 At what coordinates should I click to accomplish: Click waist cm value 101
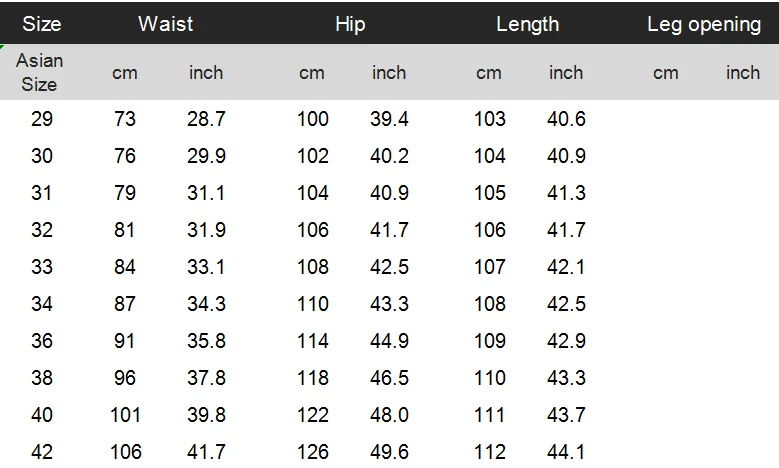pos(125,415)
